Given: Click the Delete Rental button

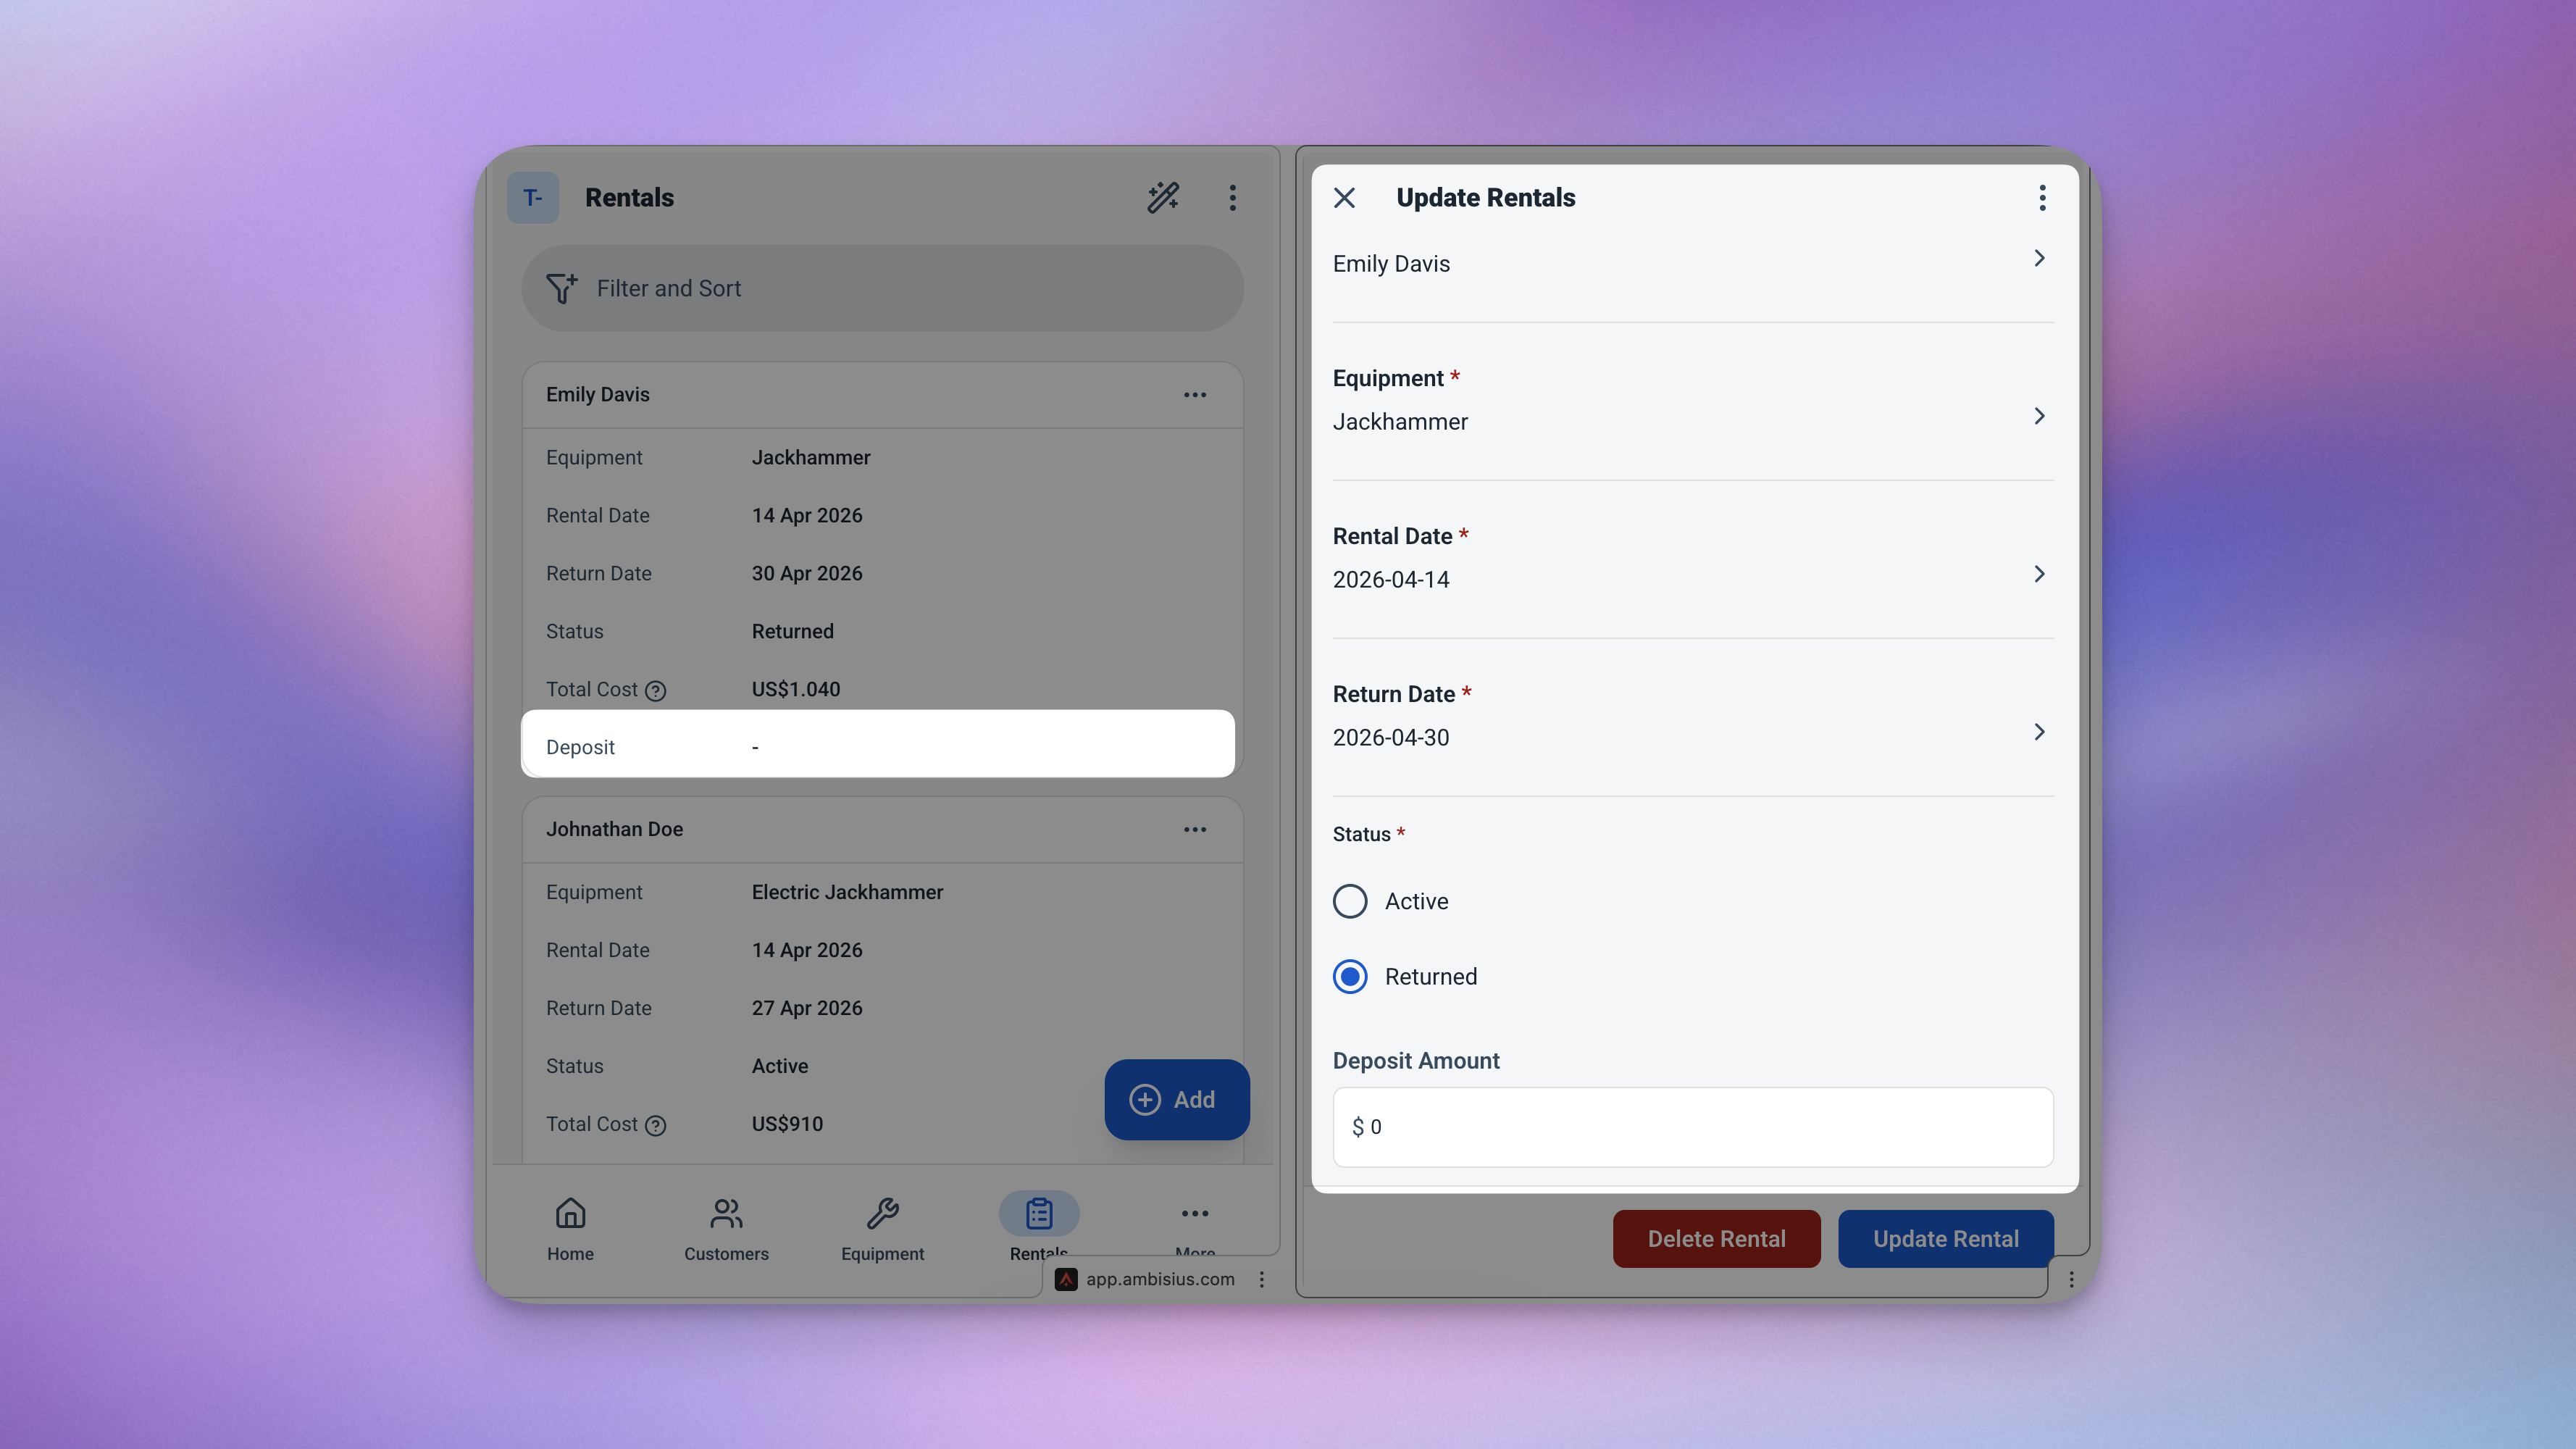Looking at the screenshot, I should pos(1716,1238).
